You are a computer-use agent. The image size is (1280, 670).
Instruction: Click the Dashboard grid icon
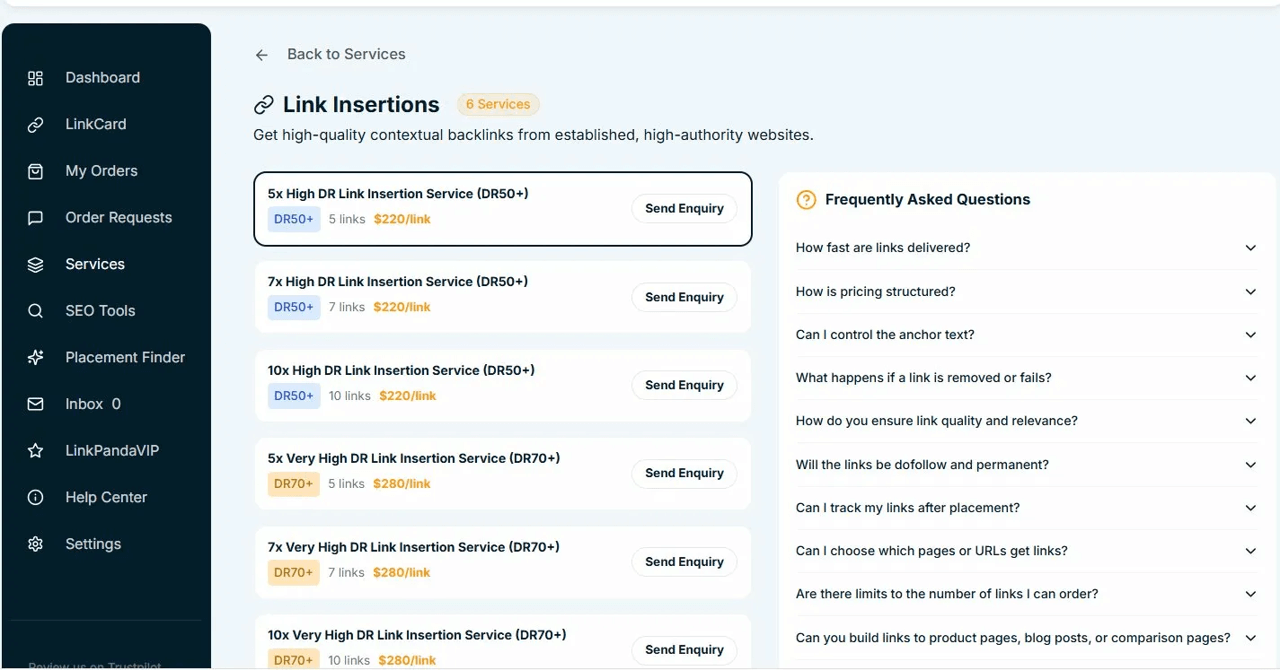[35, 77]
